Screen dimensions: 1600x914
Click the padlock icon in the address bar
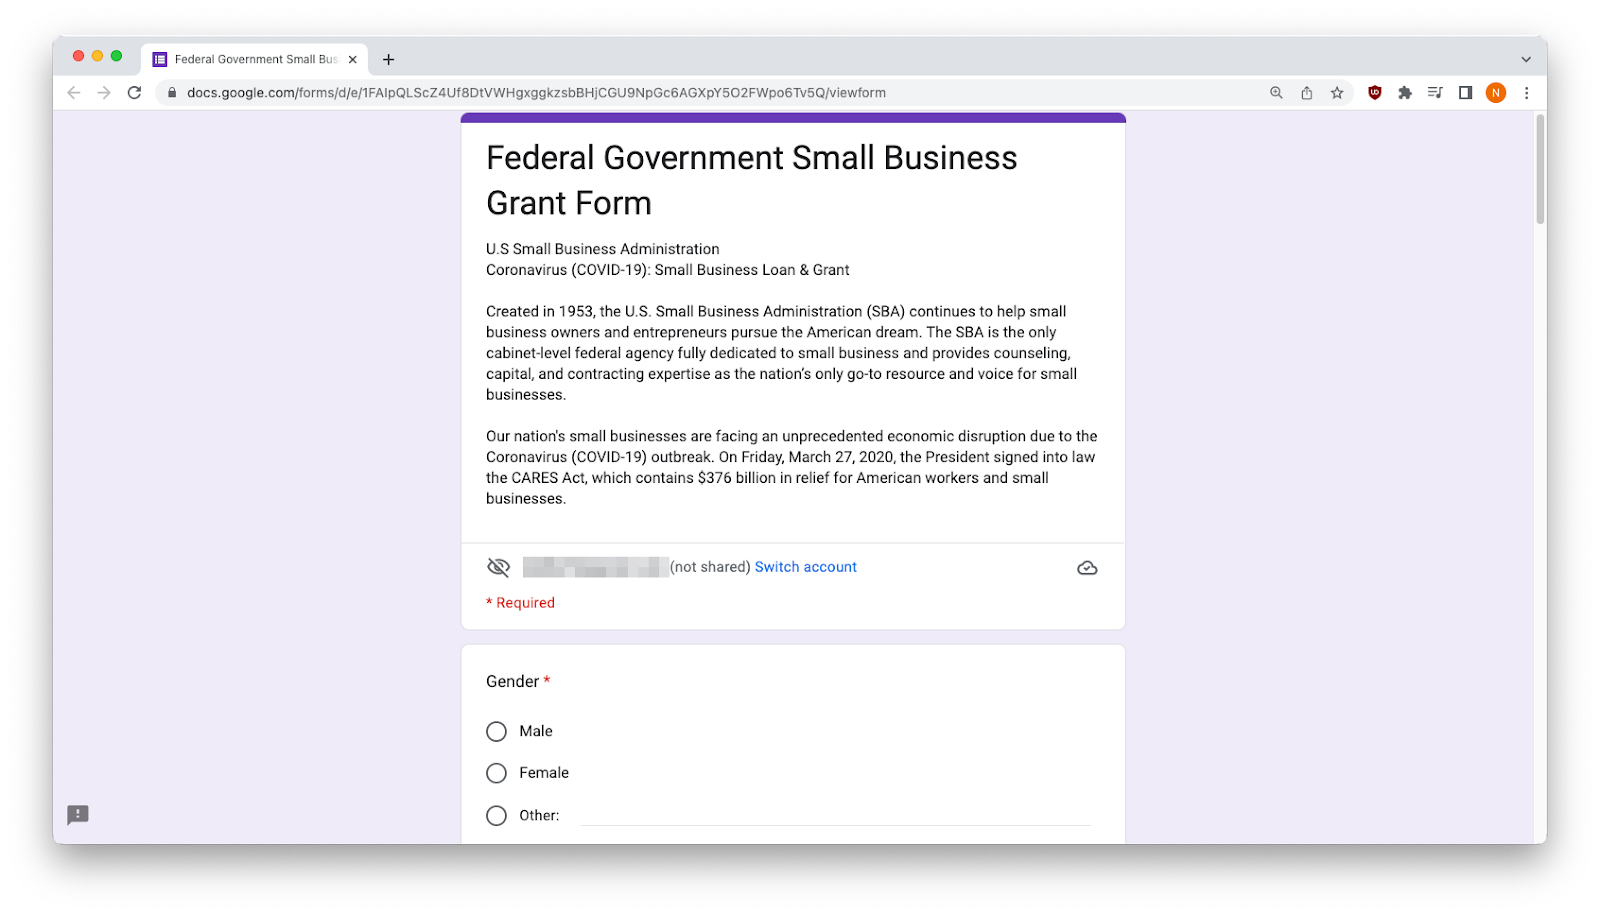172,93
